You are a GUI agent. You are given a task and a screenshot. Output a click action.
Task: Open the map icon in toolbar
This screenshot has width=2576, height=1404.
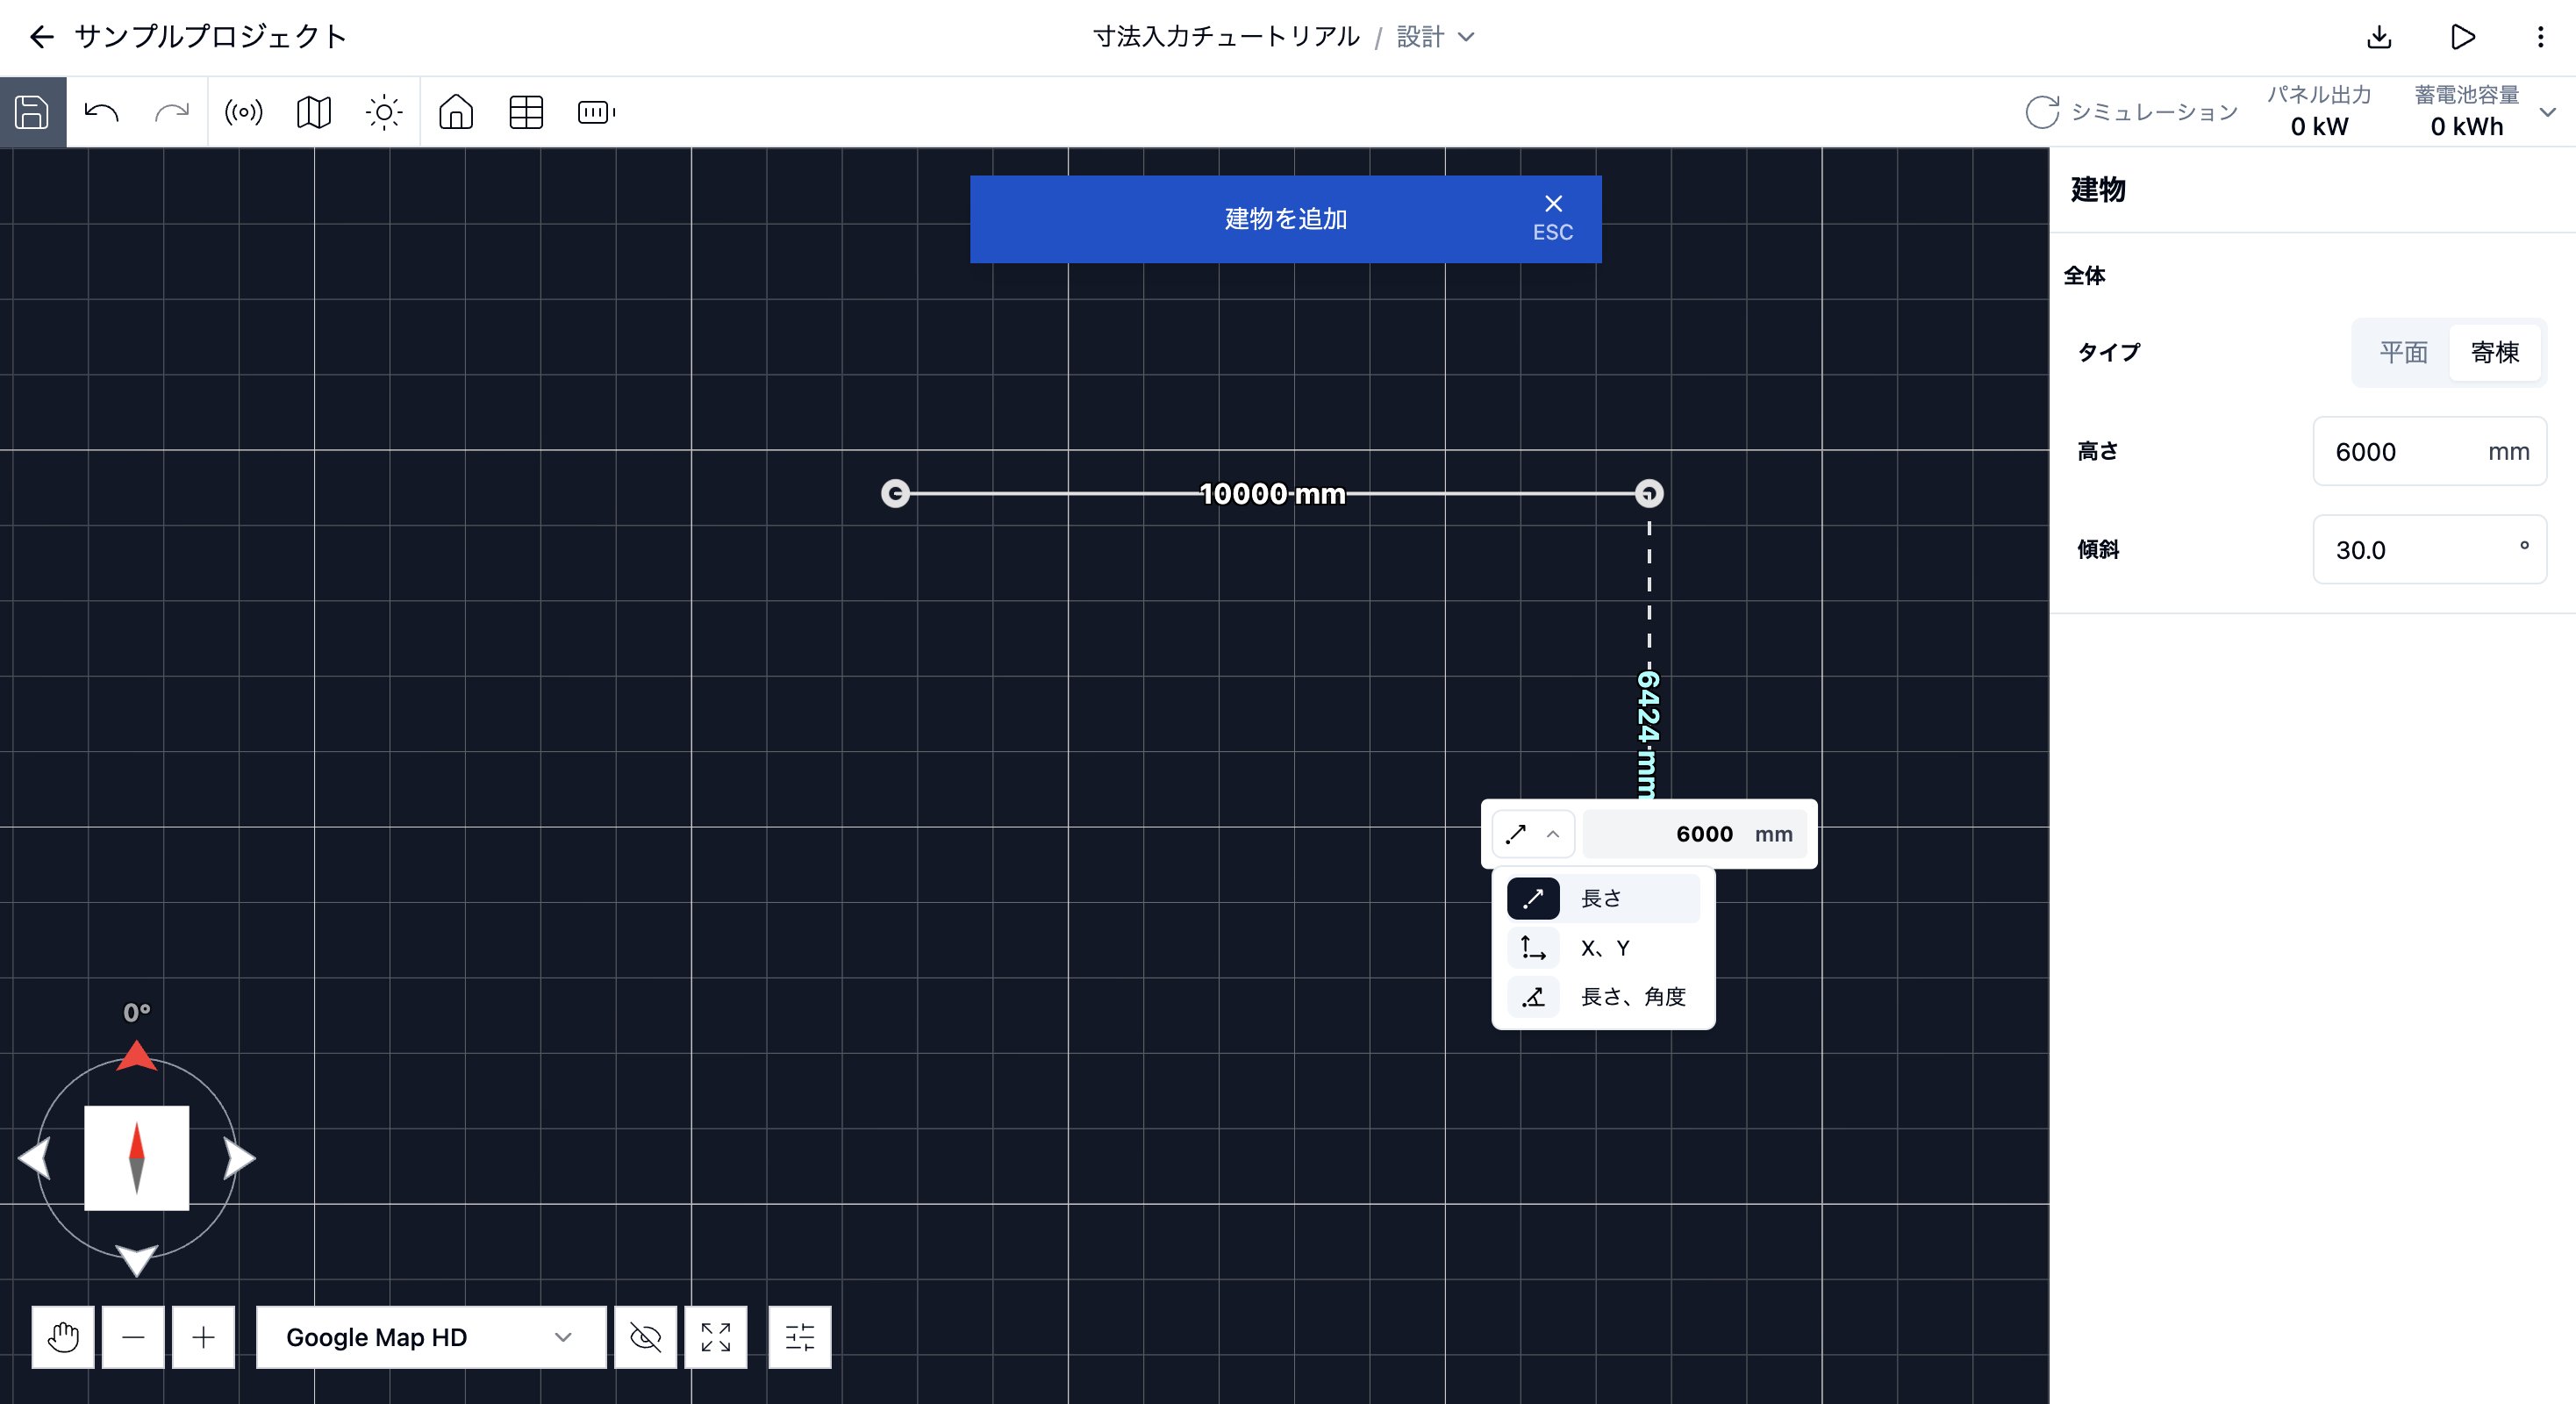314,112
